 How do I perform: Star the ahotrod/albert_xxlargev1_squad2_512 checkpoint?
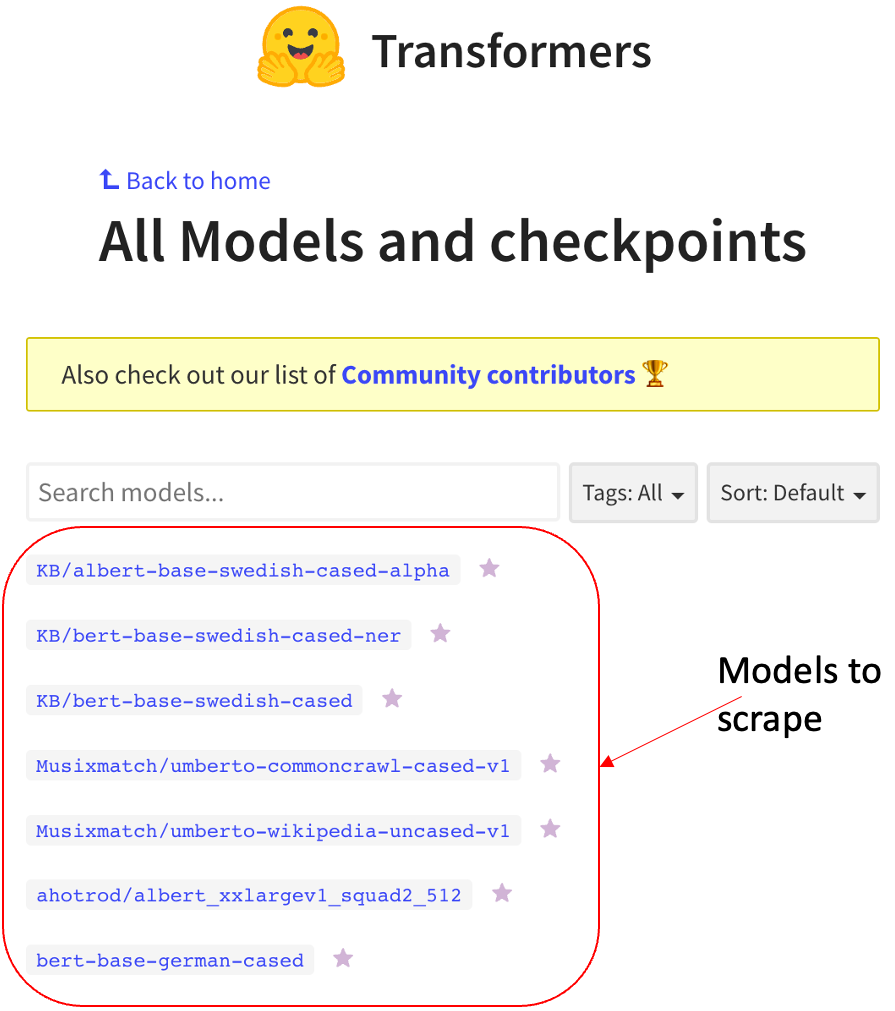(502, 893)
